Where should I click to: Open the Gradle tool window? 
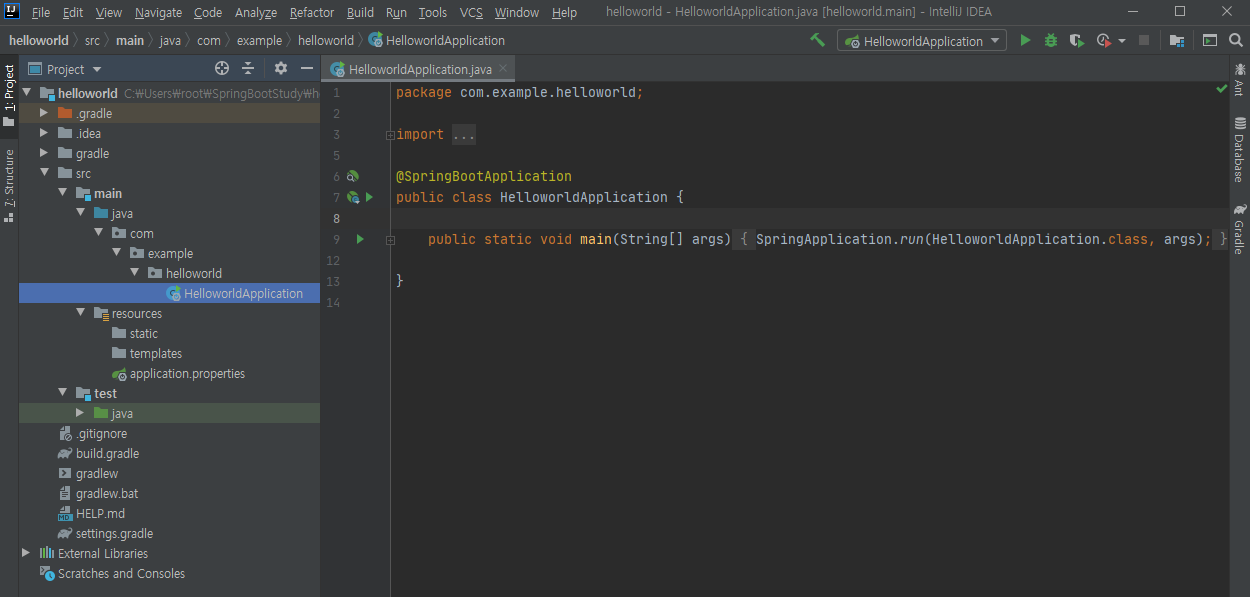[x=1239, y=230]
